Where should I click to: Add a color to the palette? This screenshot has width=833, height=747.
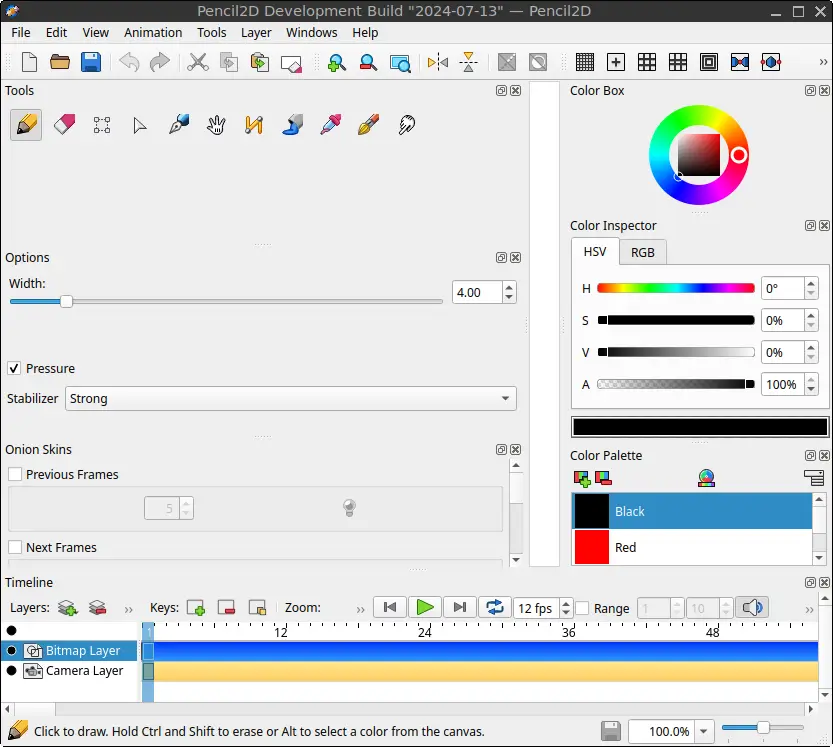(x=582, y=478)
